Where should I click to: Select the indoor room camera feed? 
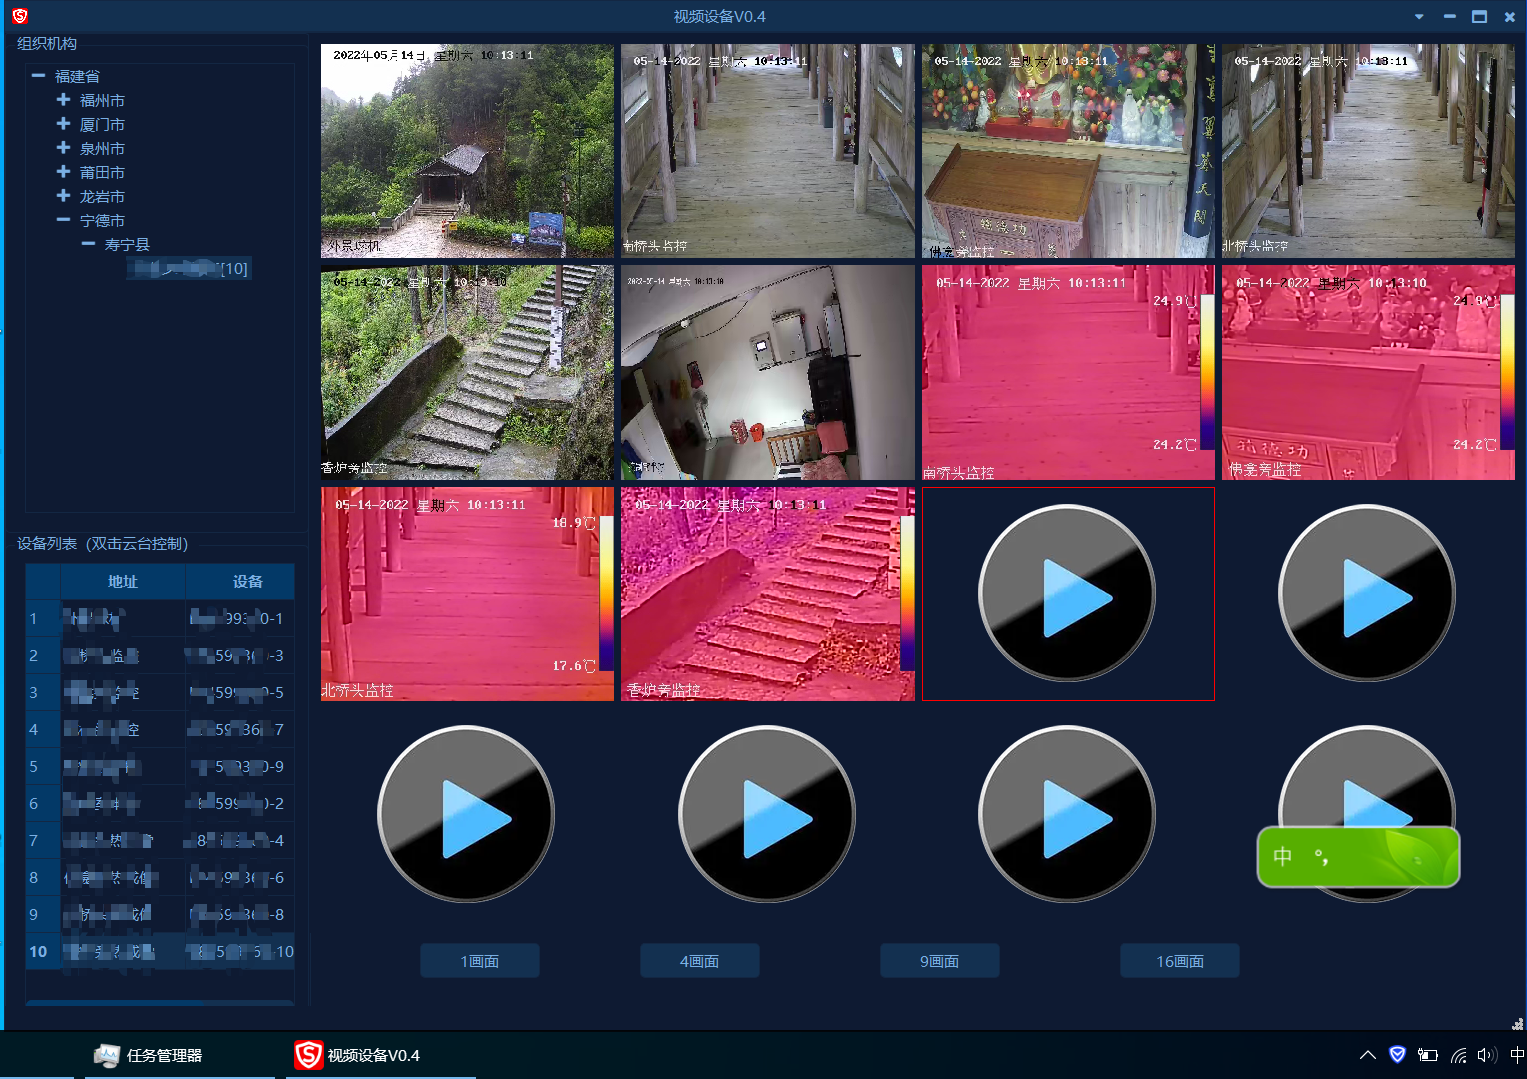point(768,372)
